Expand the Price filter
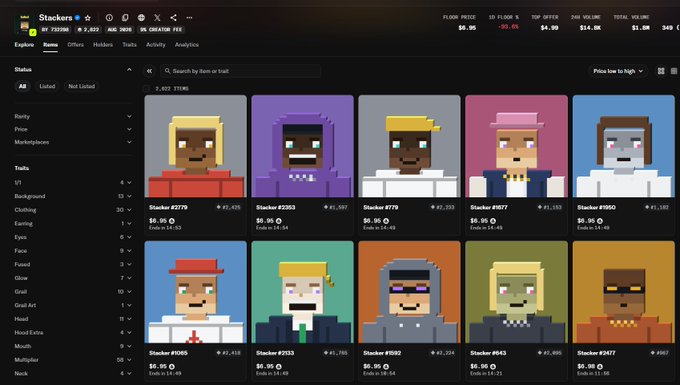680x385 pixels. (x=73, y=129)
